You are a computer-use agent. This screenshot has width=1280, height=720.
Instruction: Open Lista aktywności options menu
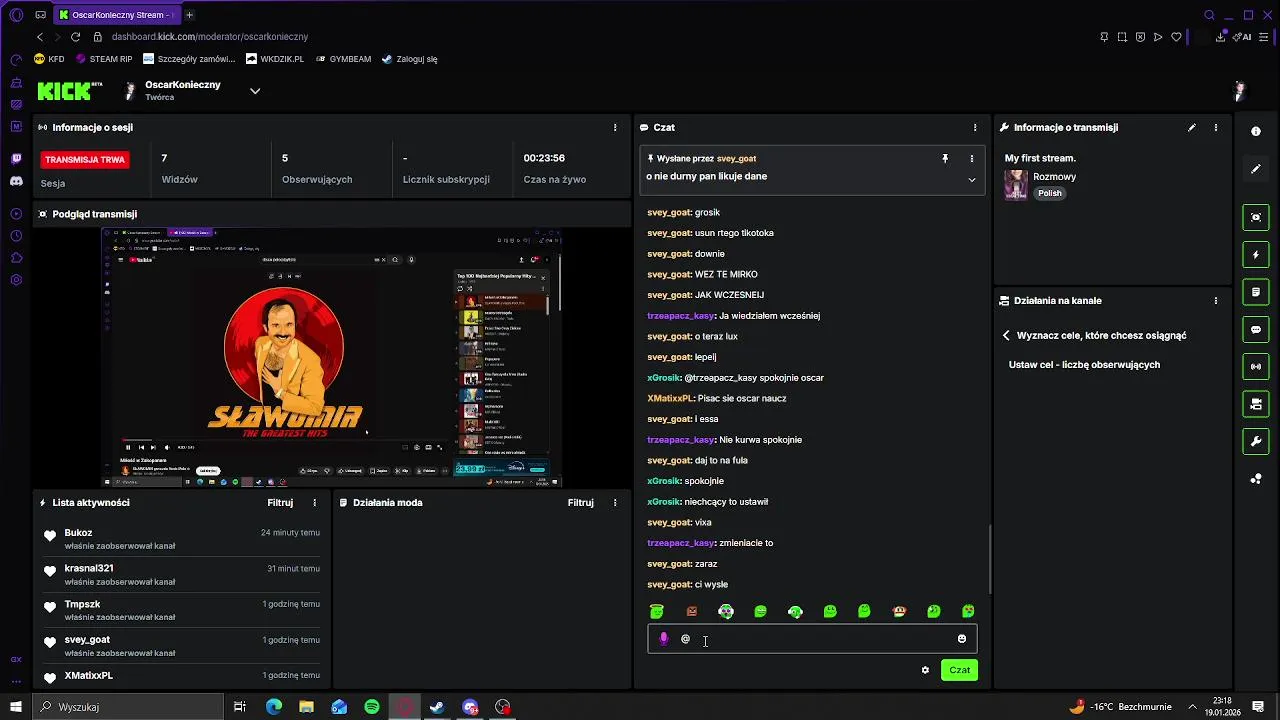315,503
